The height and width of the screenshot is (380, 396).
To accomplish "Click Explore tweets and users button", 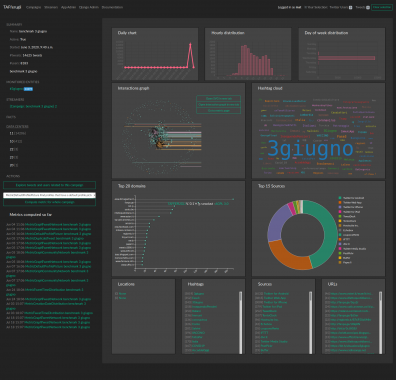I will [x=49, y=185].
